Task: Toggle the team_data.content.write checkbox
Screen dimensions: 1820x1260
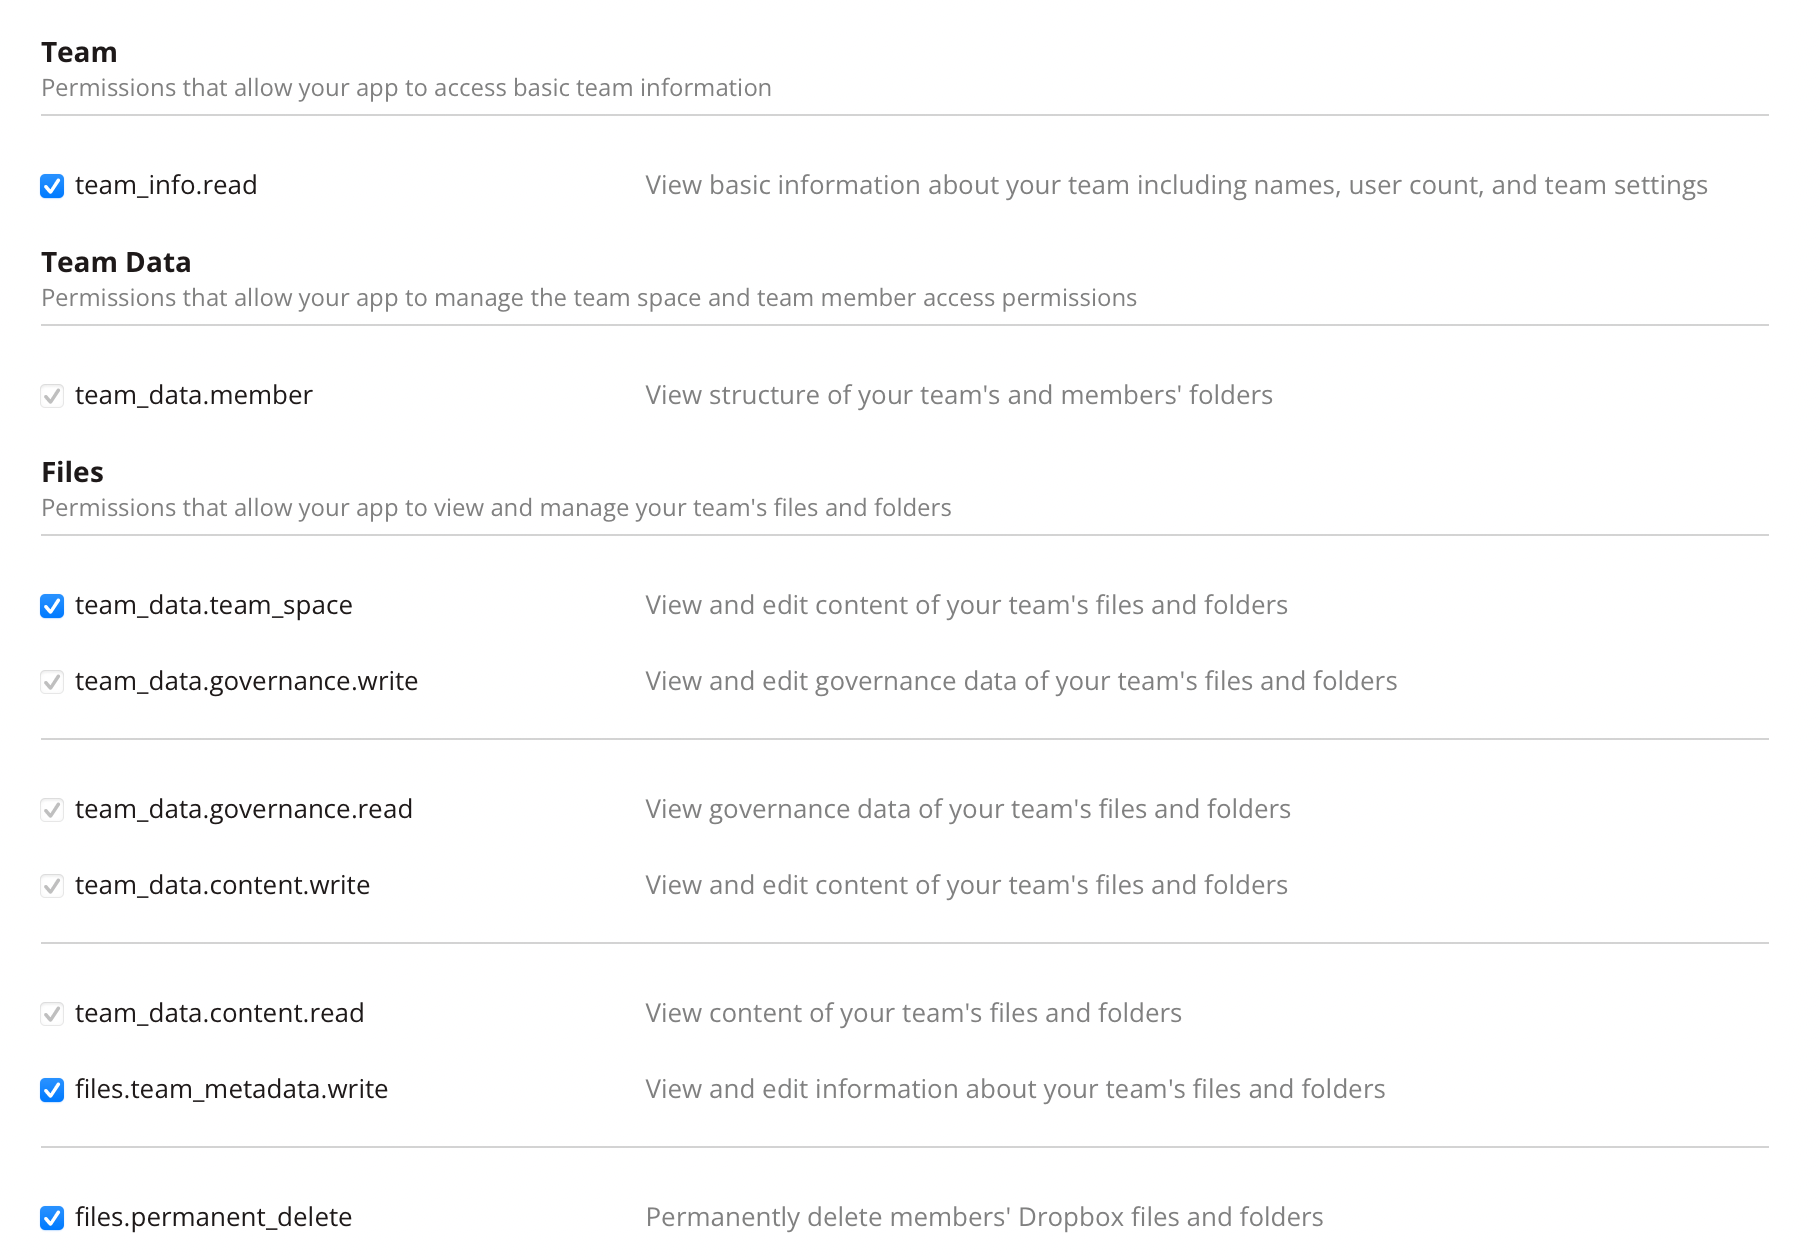Action: 52,885
